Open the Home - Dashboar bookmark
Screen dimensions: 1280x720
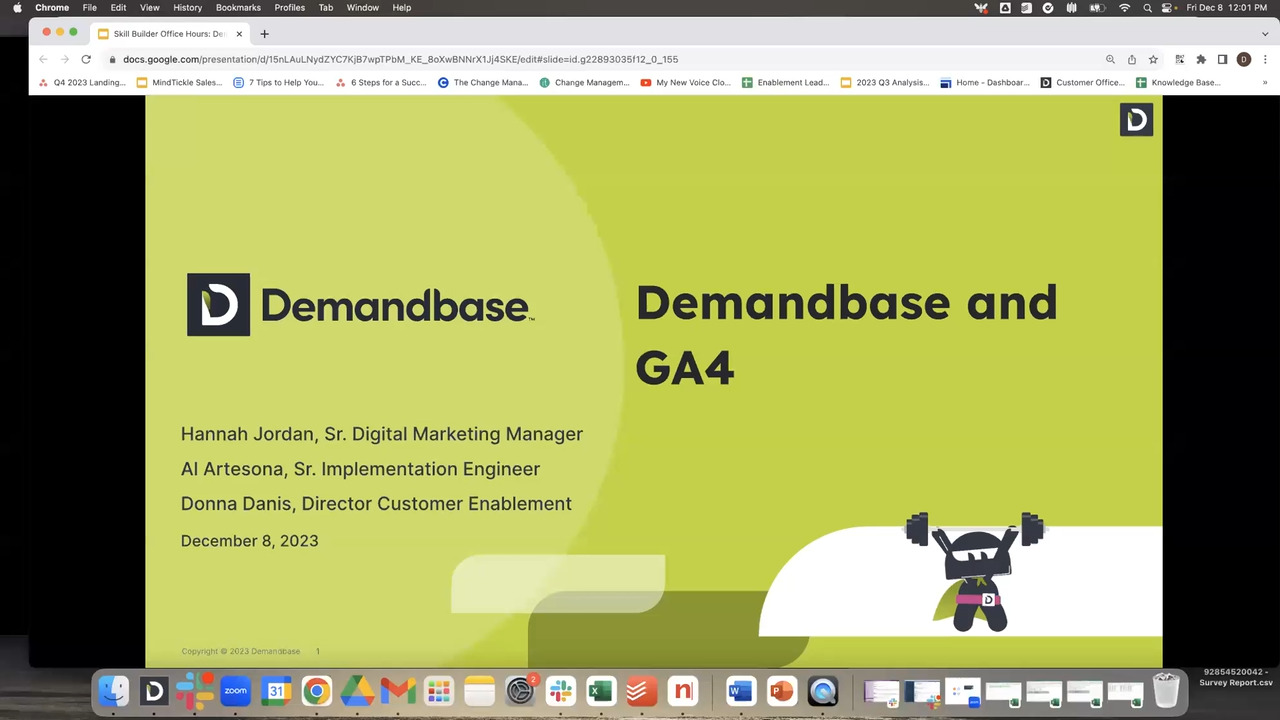985,83
